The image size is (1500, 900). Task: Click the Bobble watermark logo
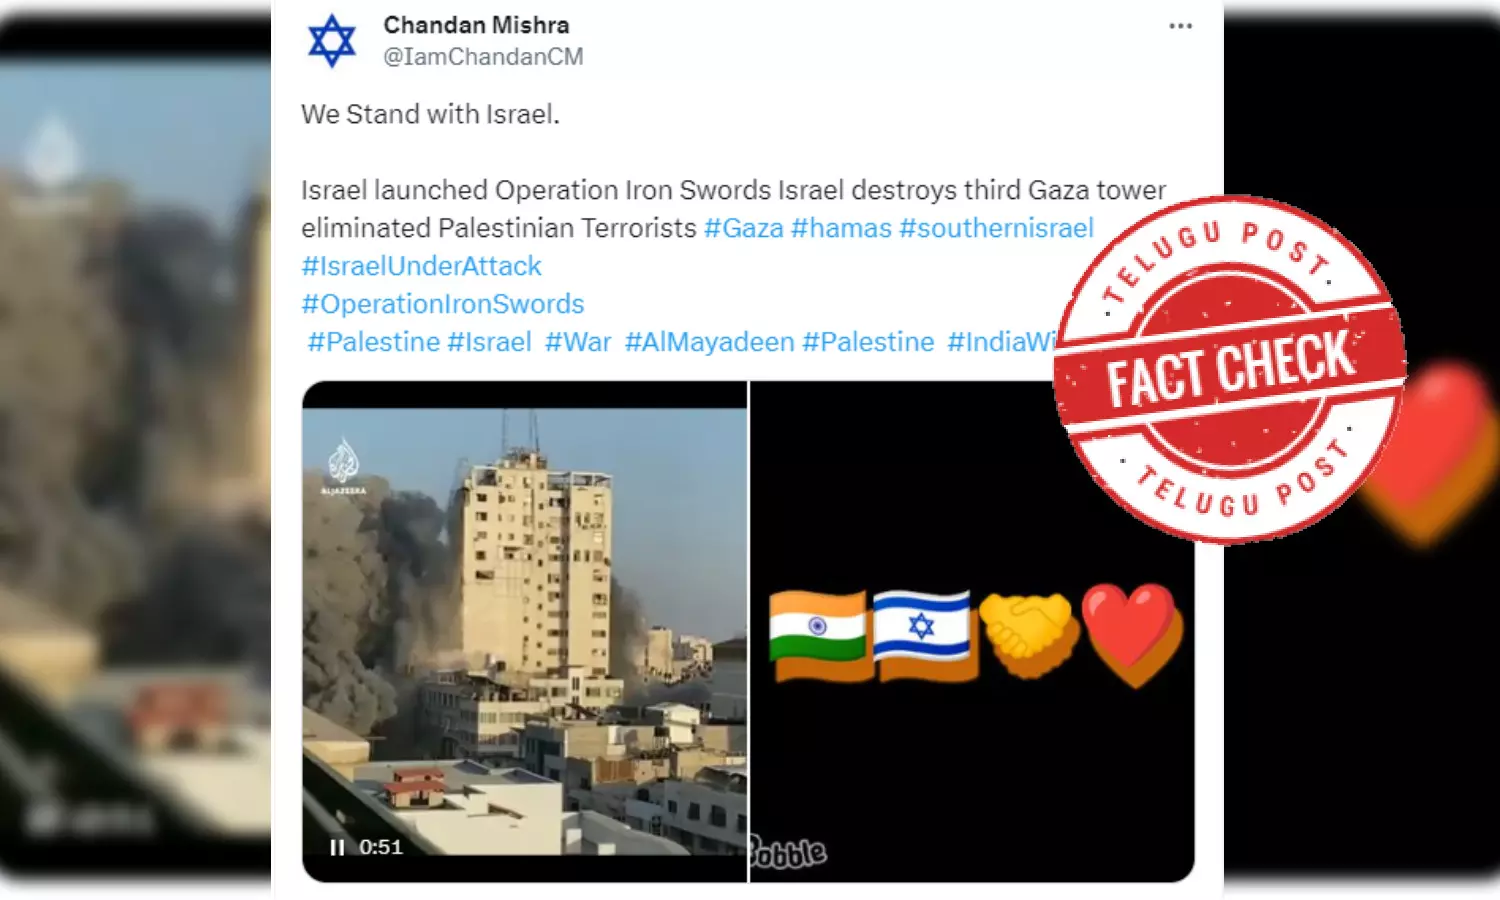pyautogui.click(x=789, y=851)
